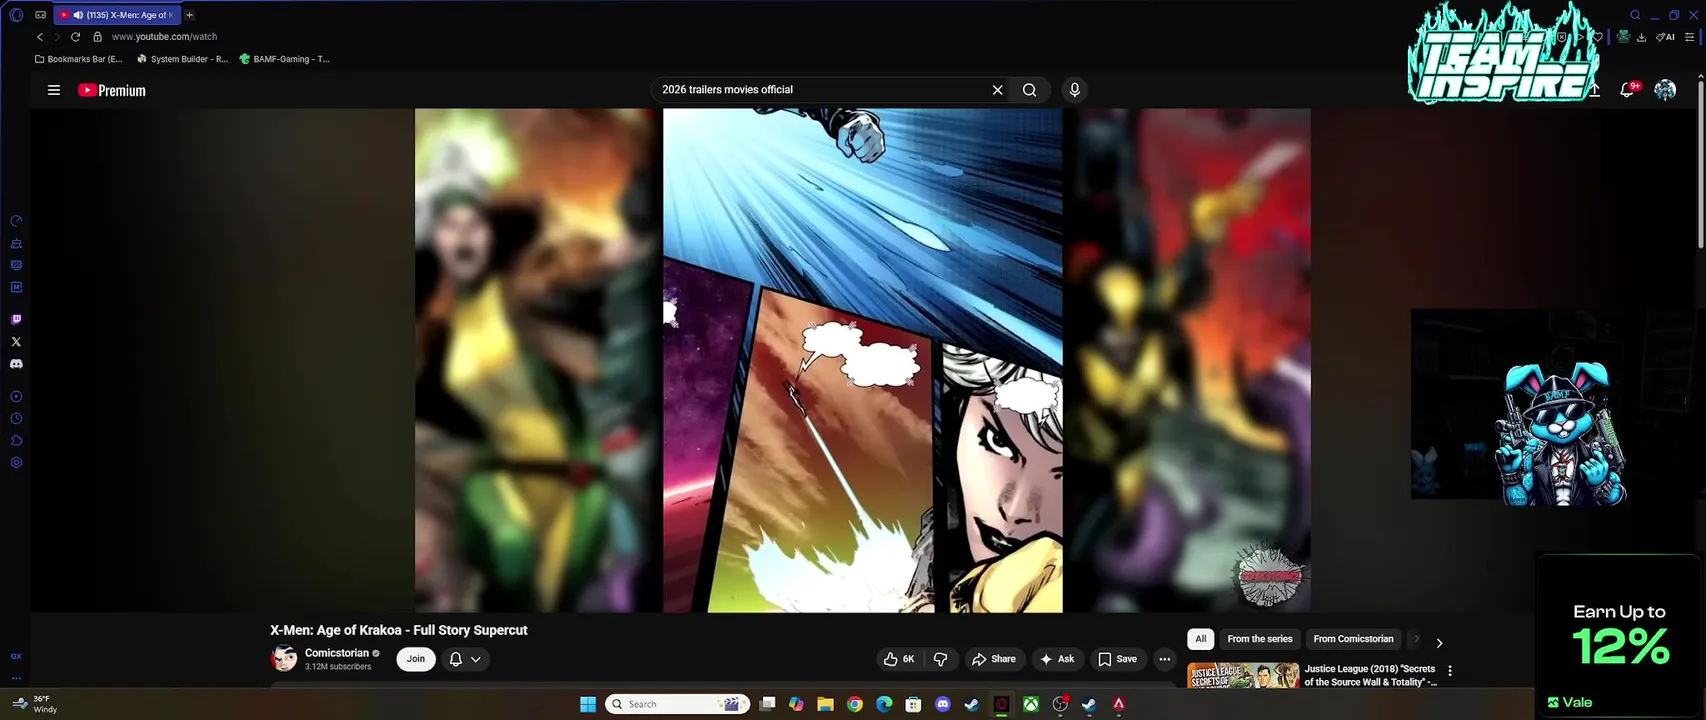The image size is (1706, 720).
Task: Open System Builder bookmark
Action: pyautogui.click(x=183, y=59)
